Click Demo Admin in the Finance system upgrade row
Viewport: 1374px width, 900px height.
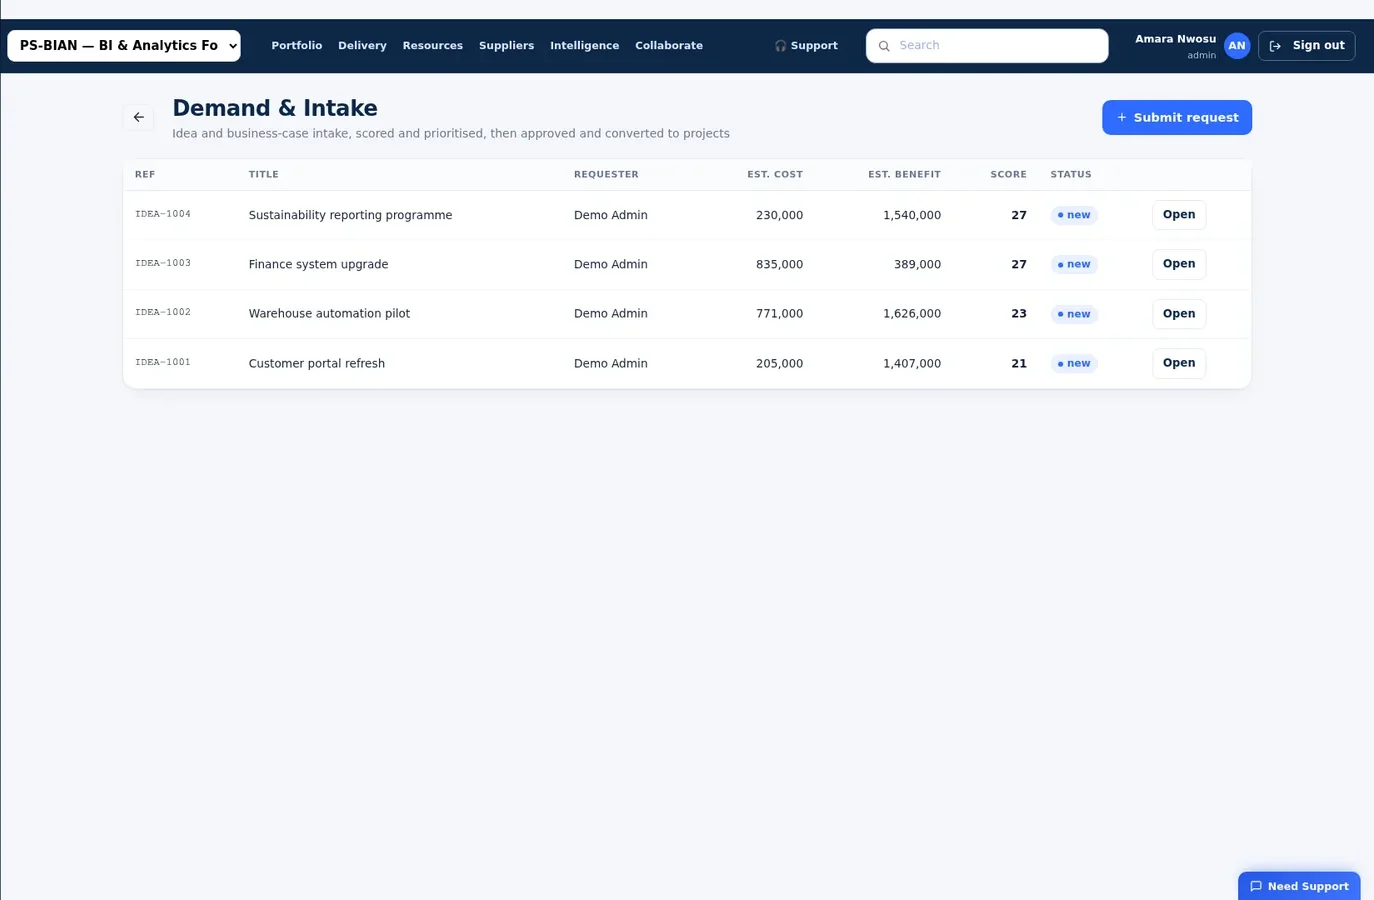click(611, 264)
